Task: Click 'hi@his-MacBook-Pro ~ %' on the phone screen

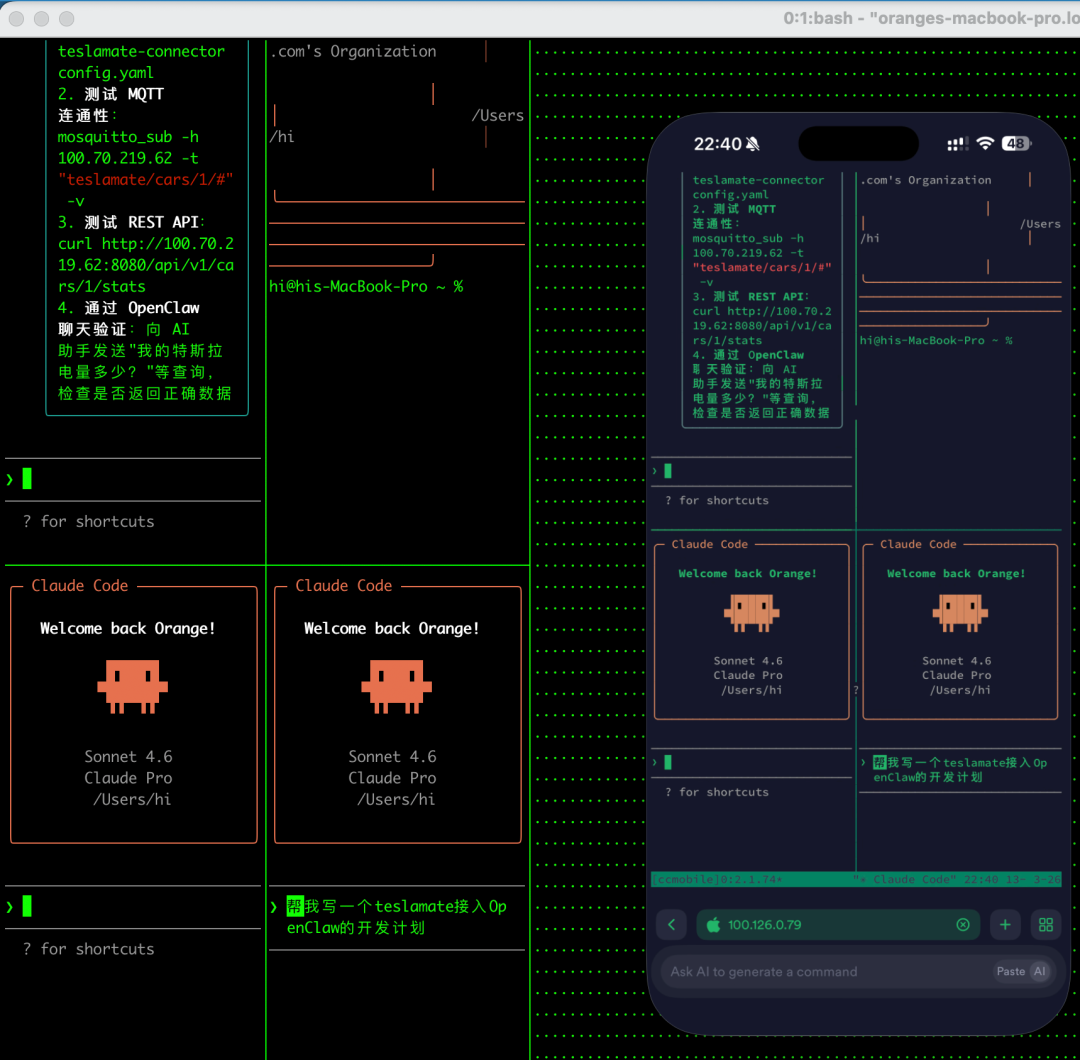Action: click(936, 340)
